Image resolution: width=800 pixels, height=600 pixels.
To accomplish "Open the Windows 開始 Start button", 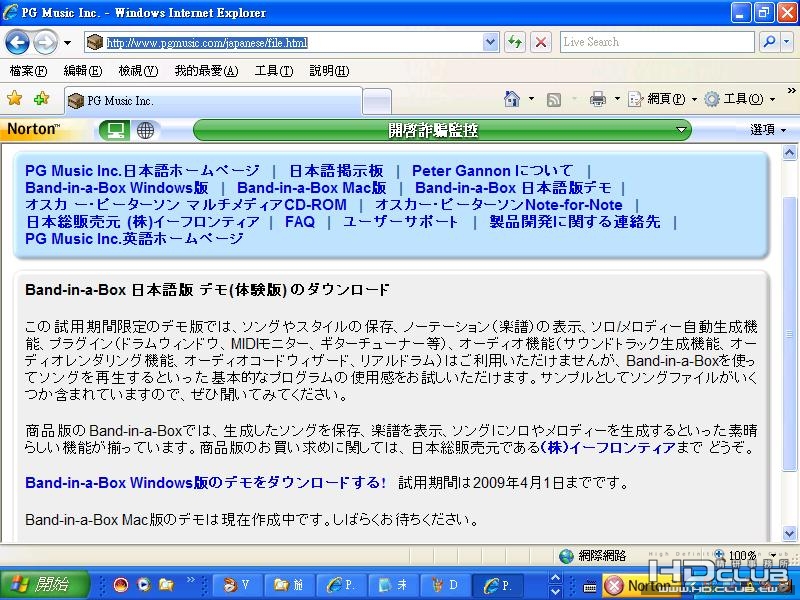I will (45, 584).
